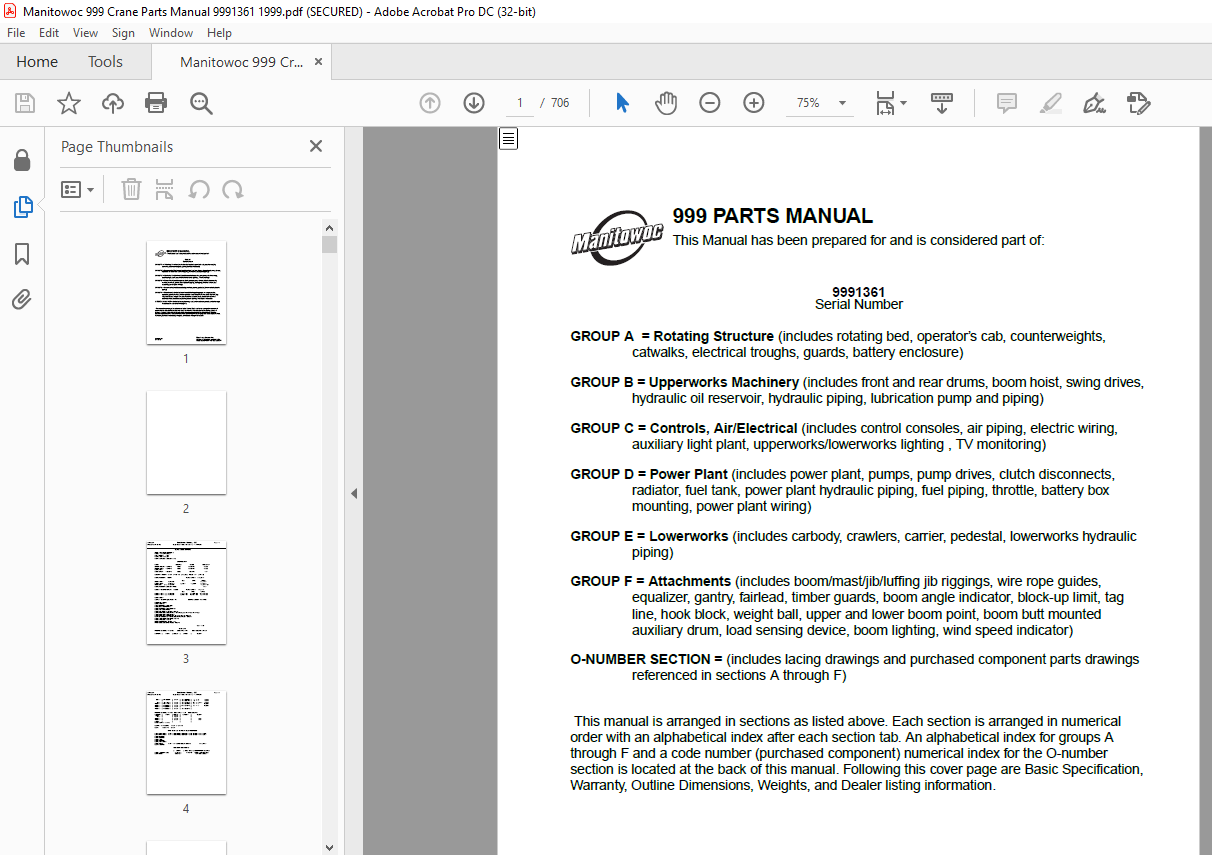The image size is (1212, 855).
Task: Click the insert pages icon in thumbnails
Action: 165,189
